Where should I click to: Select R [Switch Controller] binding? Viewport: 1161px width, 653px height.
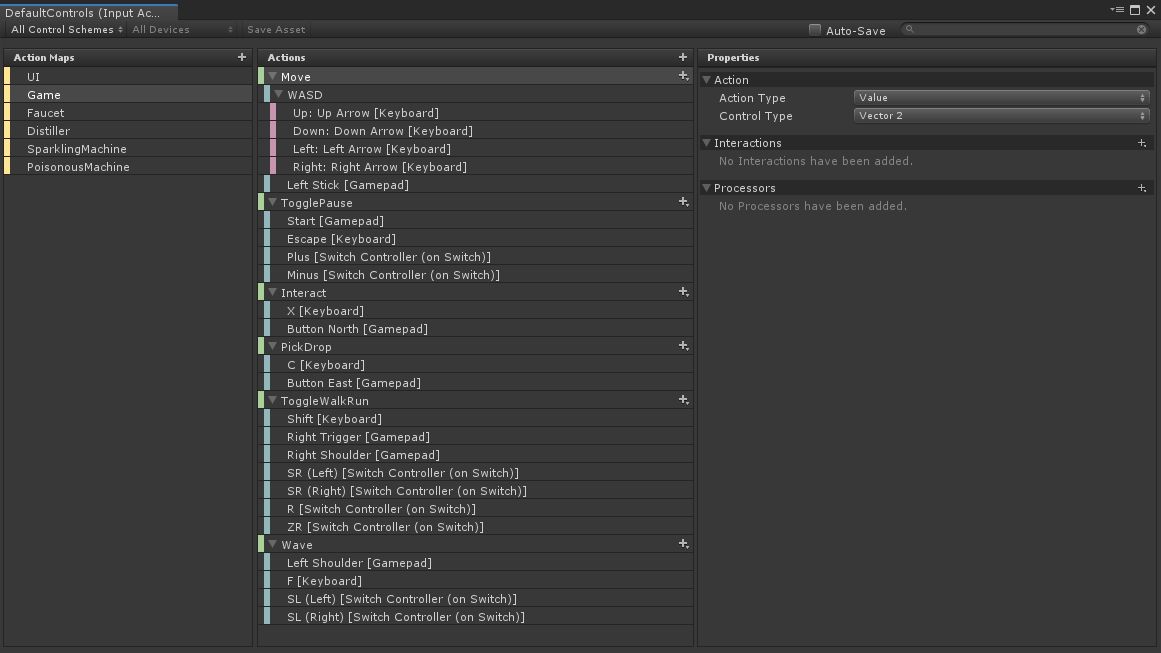[478, 509]
